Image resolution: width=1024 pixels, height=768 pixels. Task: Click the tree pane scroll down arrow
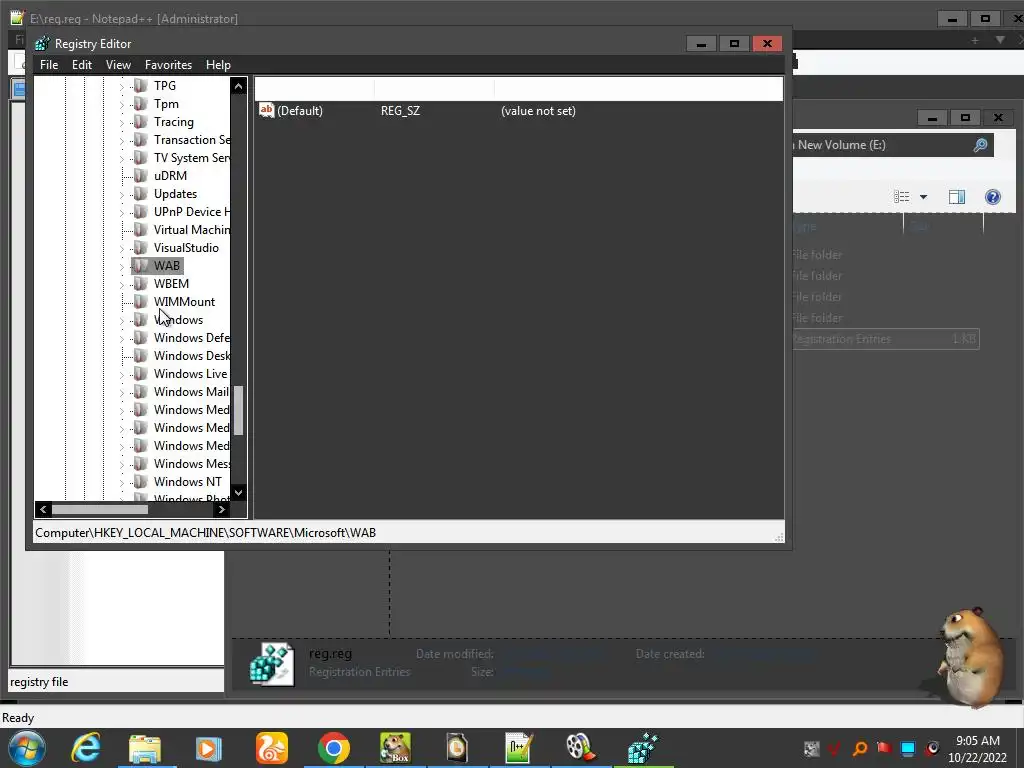coord(238,492)
